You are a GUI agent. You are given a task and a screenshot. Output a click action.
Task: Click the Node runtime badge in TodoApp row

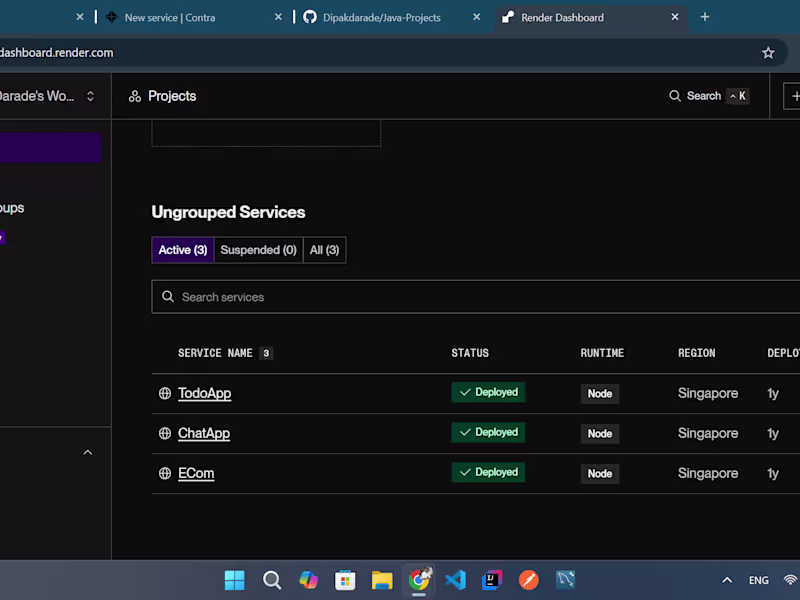pyautogui.click(x=600, y=393)
